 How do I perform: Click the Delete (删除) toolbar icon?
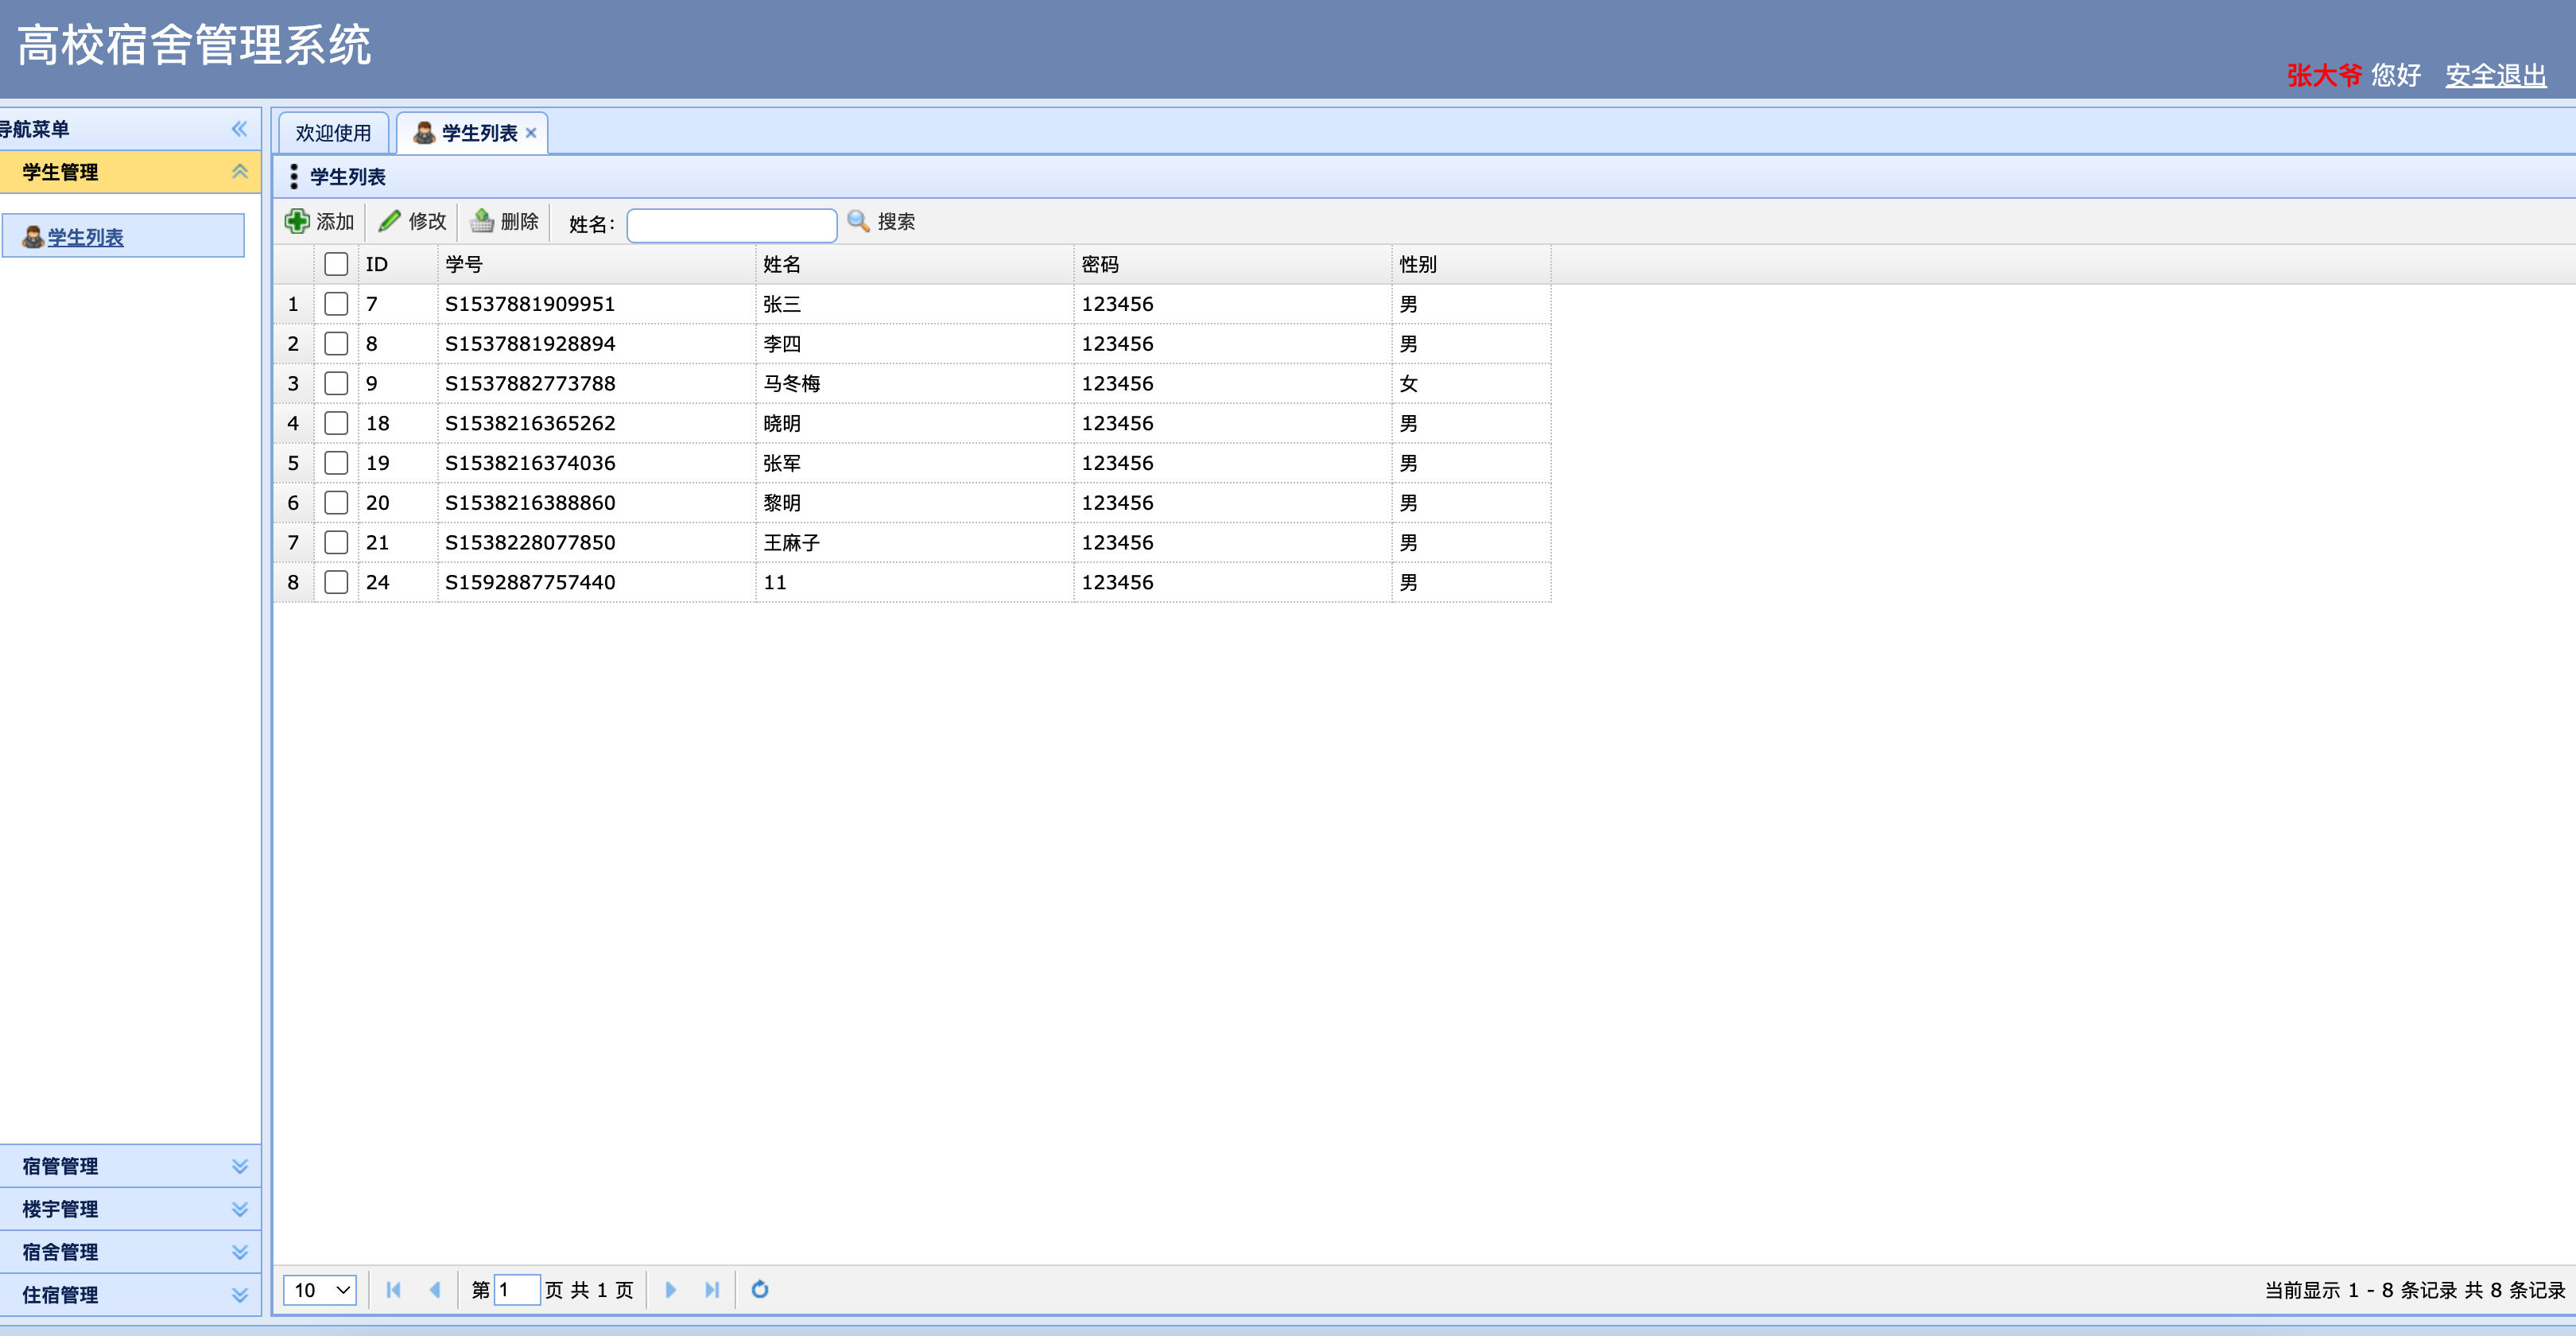(482, 221)
